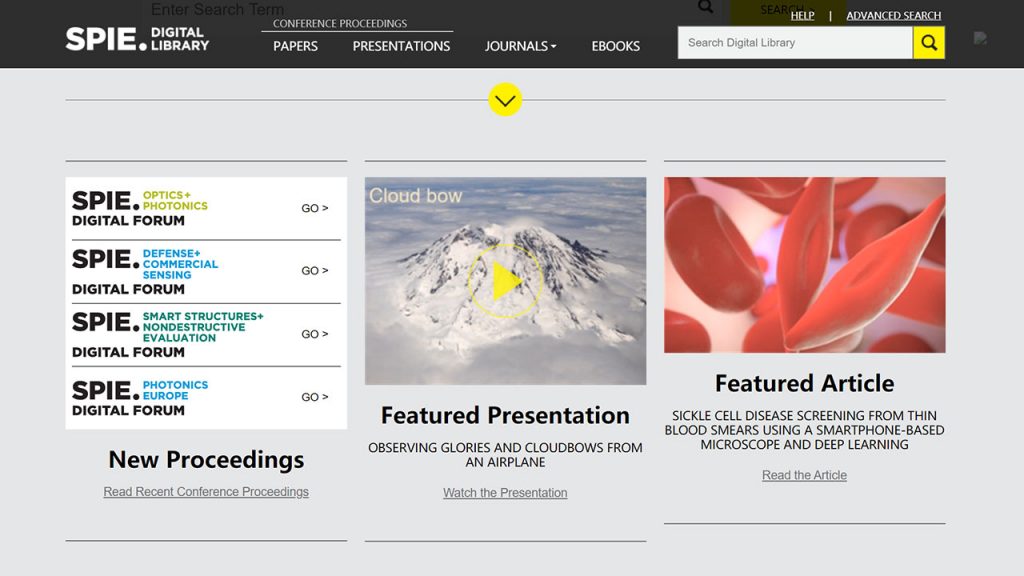The width and height of the screenshot is (1024, 576).
Task: Click the New Proceedings heading
Action: point(206,460)
